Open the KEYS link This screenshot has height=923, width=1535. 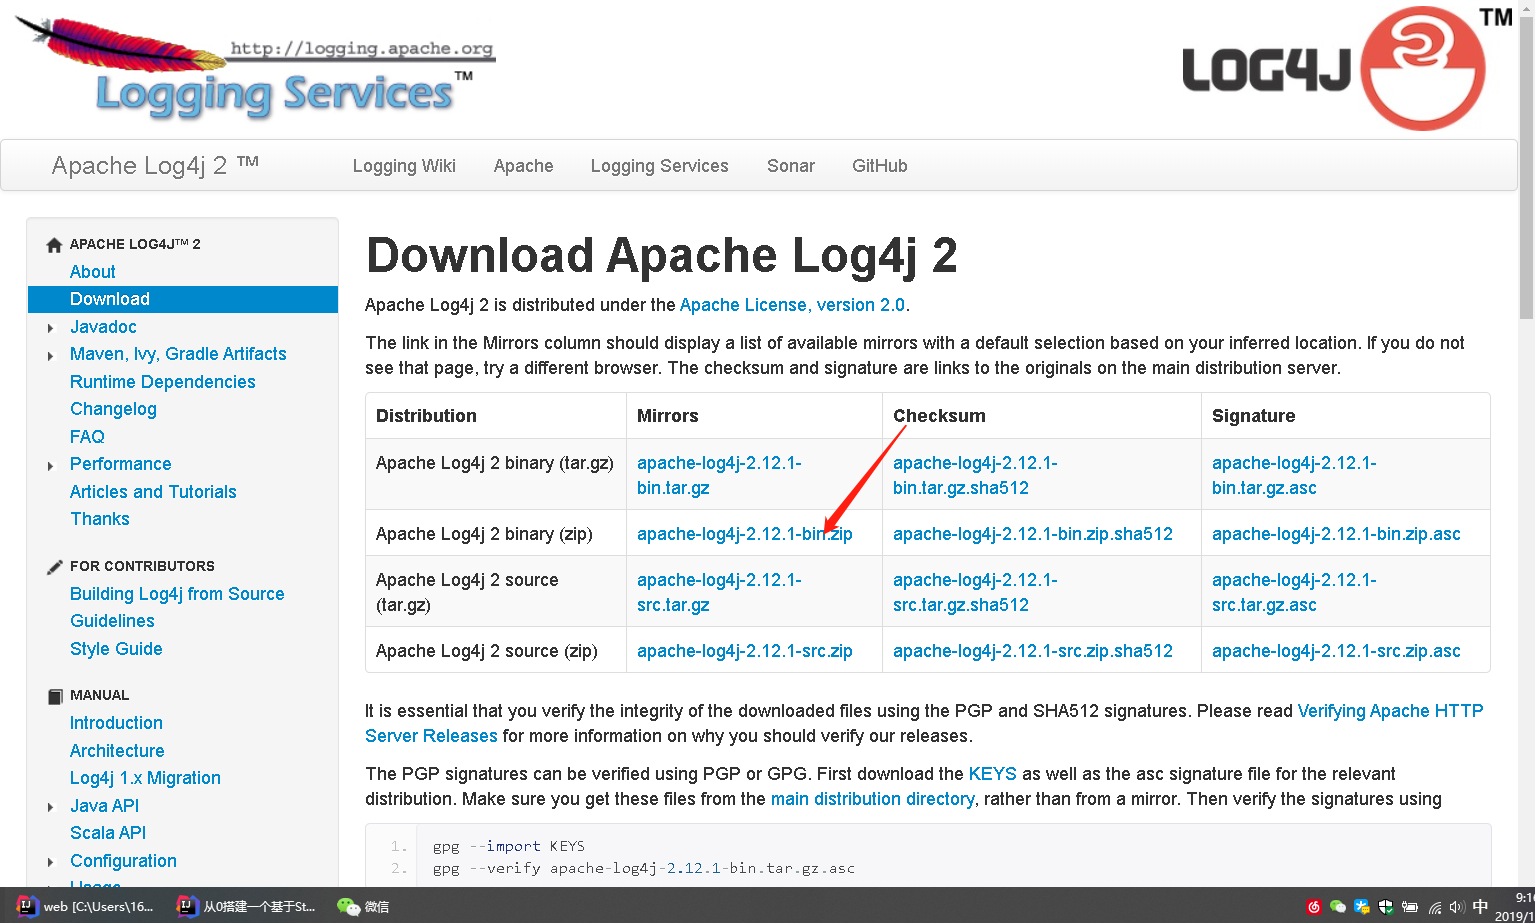tap(992, 774)
